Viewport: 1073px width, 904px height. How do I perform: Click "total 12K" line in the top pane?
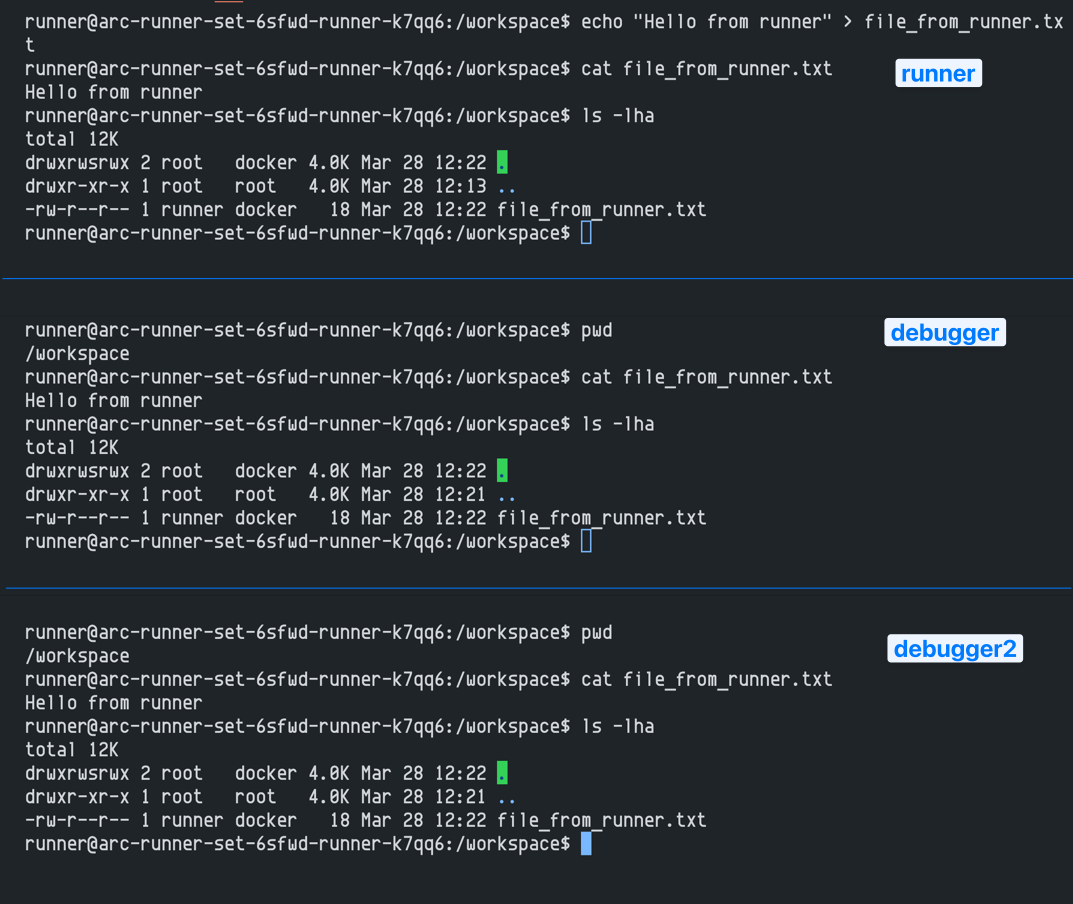click(x=71, y=139)
